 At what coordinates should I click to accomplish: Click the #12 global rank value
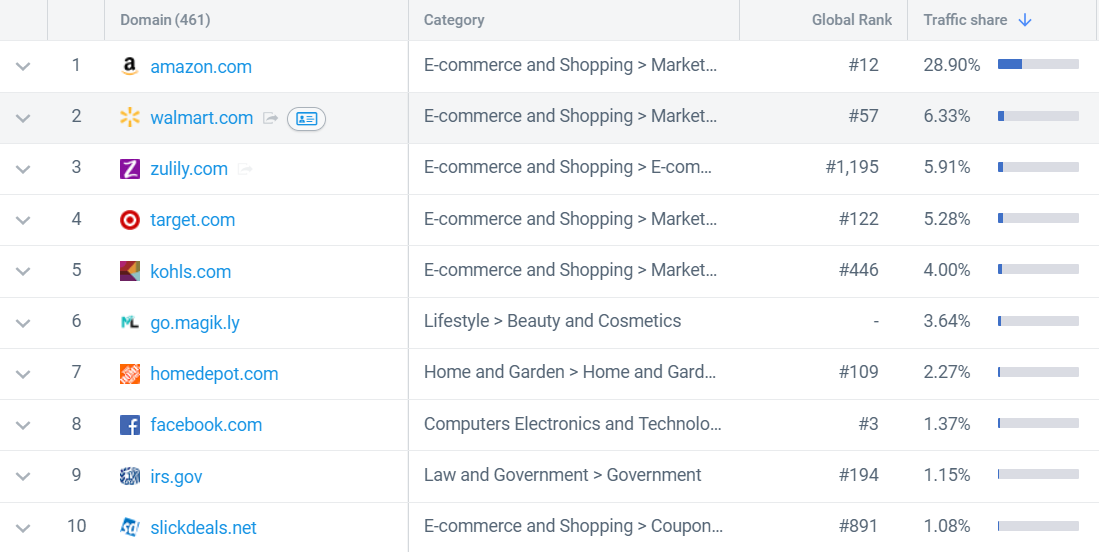[864, 65]
